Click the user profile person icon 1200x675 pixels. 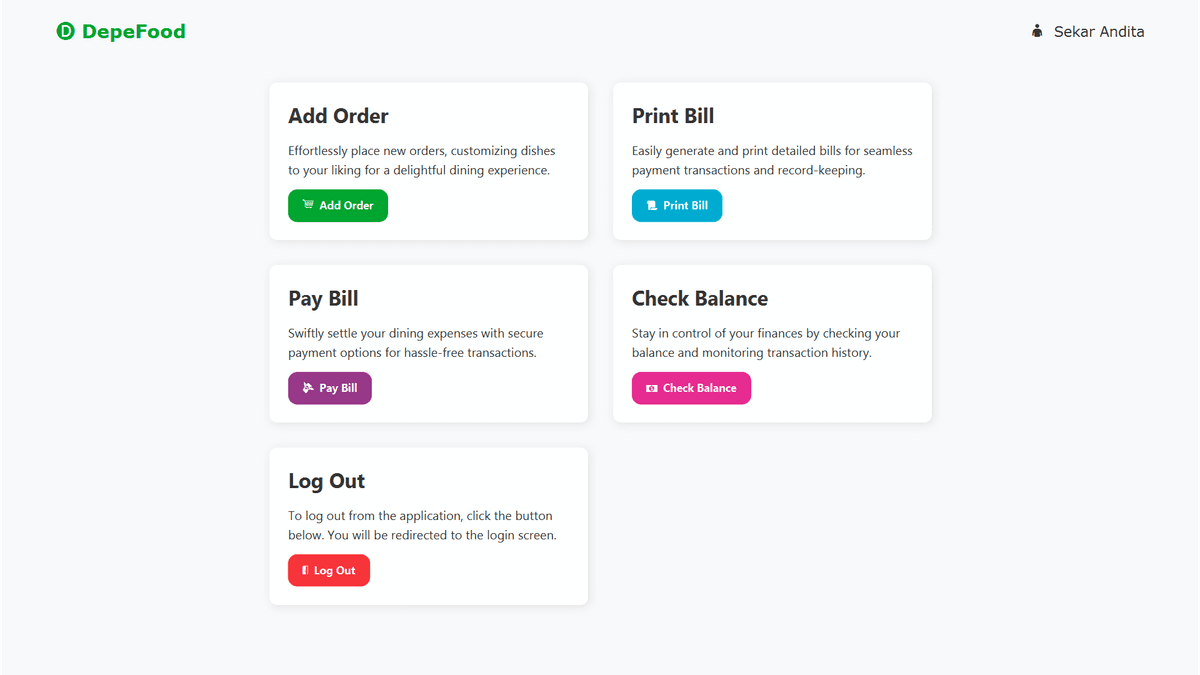[x=1037, y=32]
